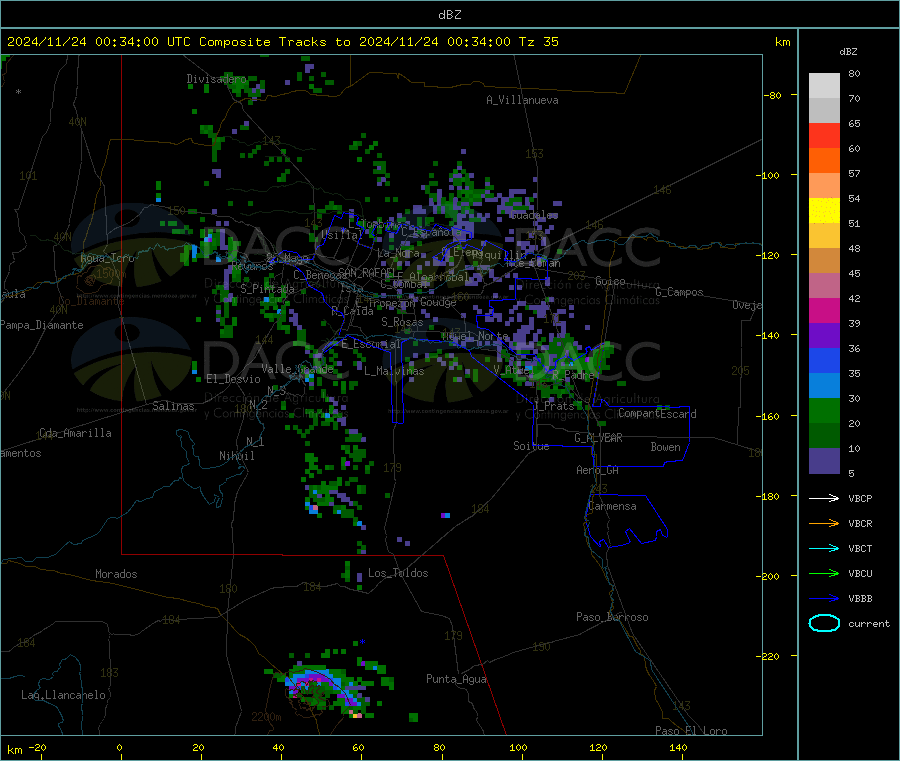Viewport: 900px width, 761px height.
Task: Click the dBZ title at top center
Action: (x=450, y=15)
